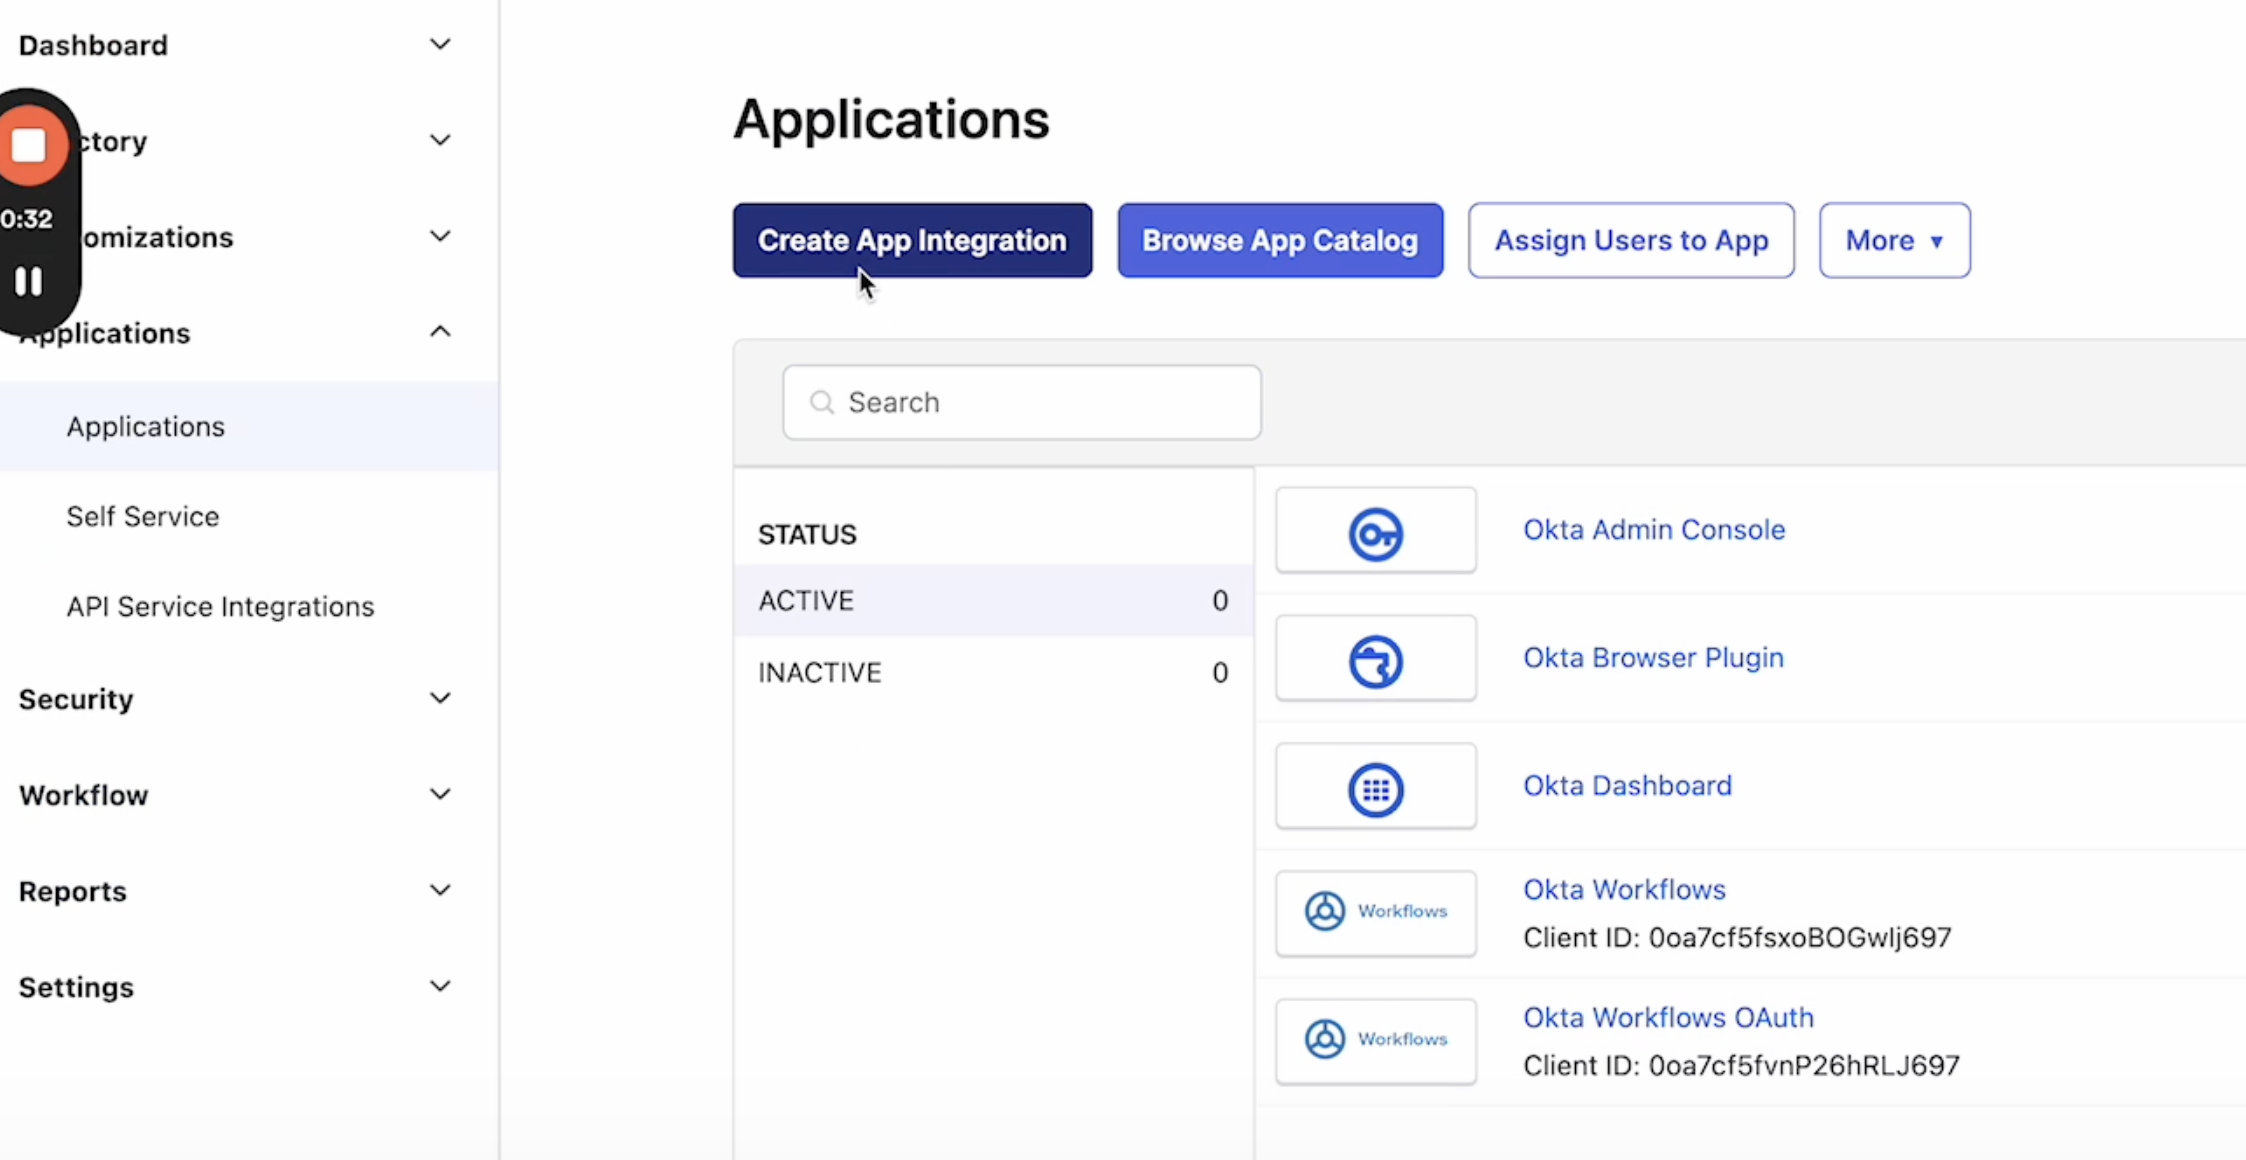Image resolution: width=2246 pixels, height=1160 pixels.
Task: Expand the Workflow section chevron
Action: click(440, 794)
